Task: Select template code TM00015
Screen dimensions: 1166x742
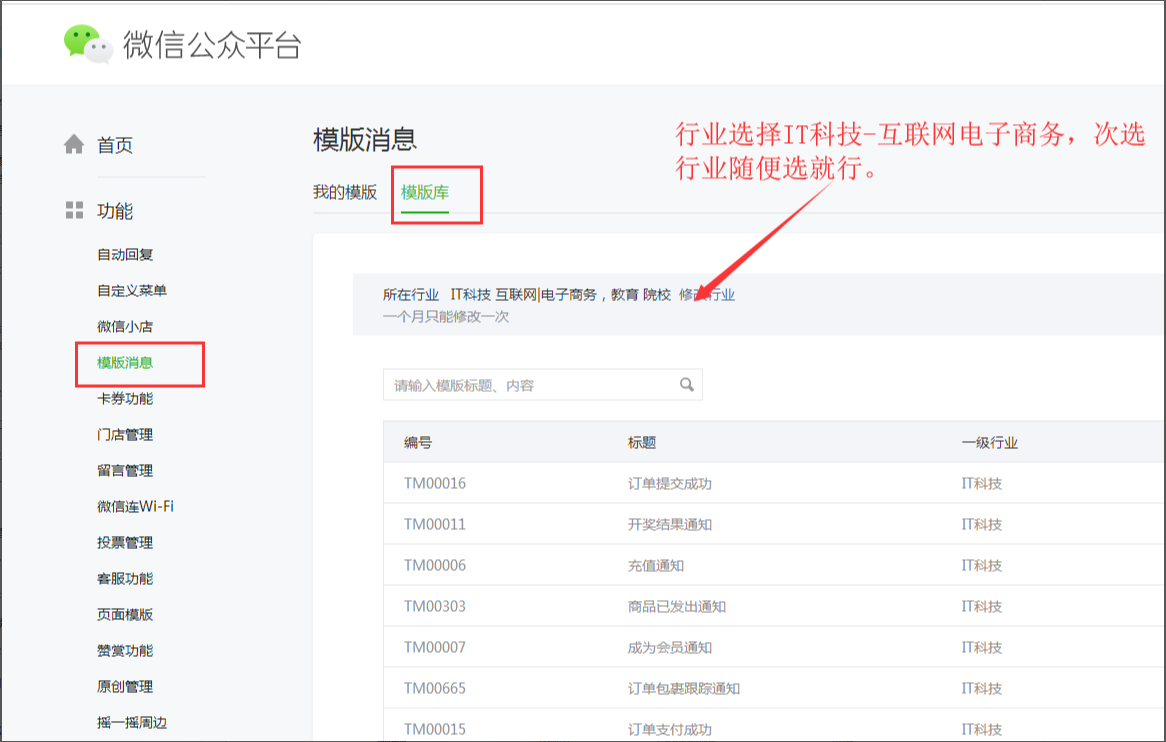Action: coord(435,729)
